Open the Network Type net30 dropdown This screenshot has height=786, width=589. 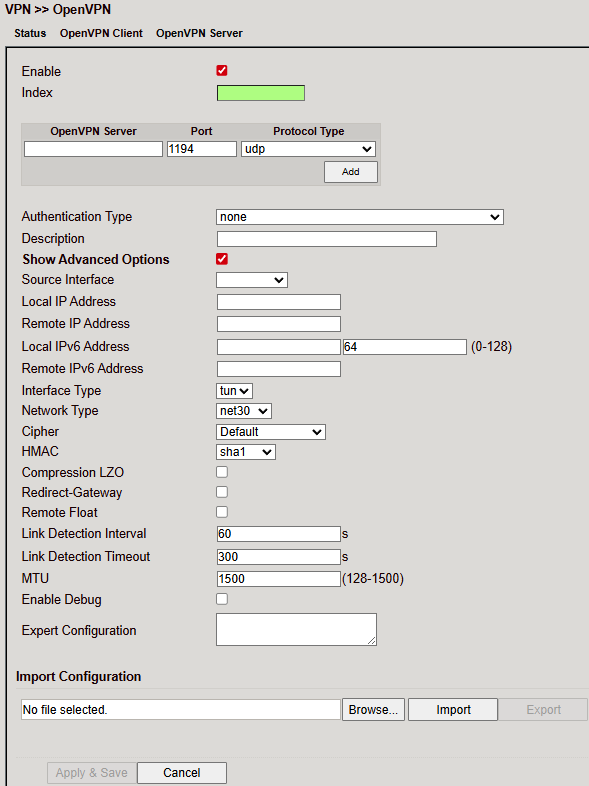pyautogui.click(x=244, y=411)
